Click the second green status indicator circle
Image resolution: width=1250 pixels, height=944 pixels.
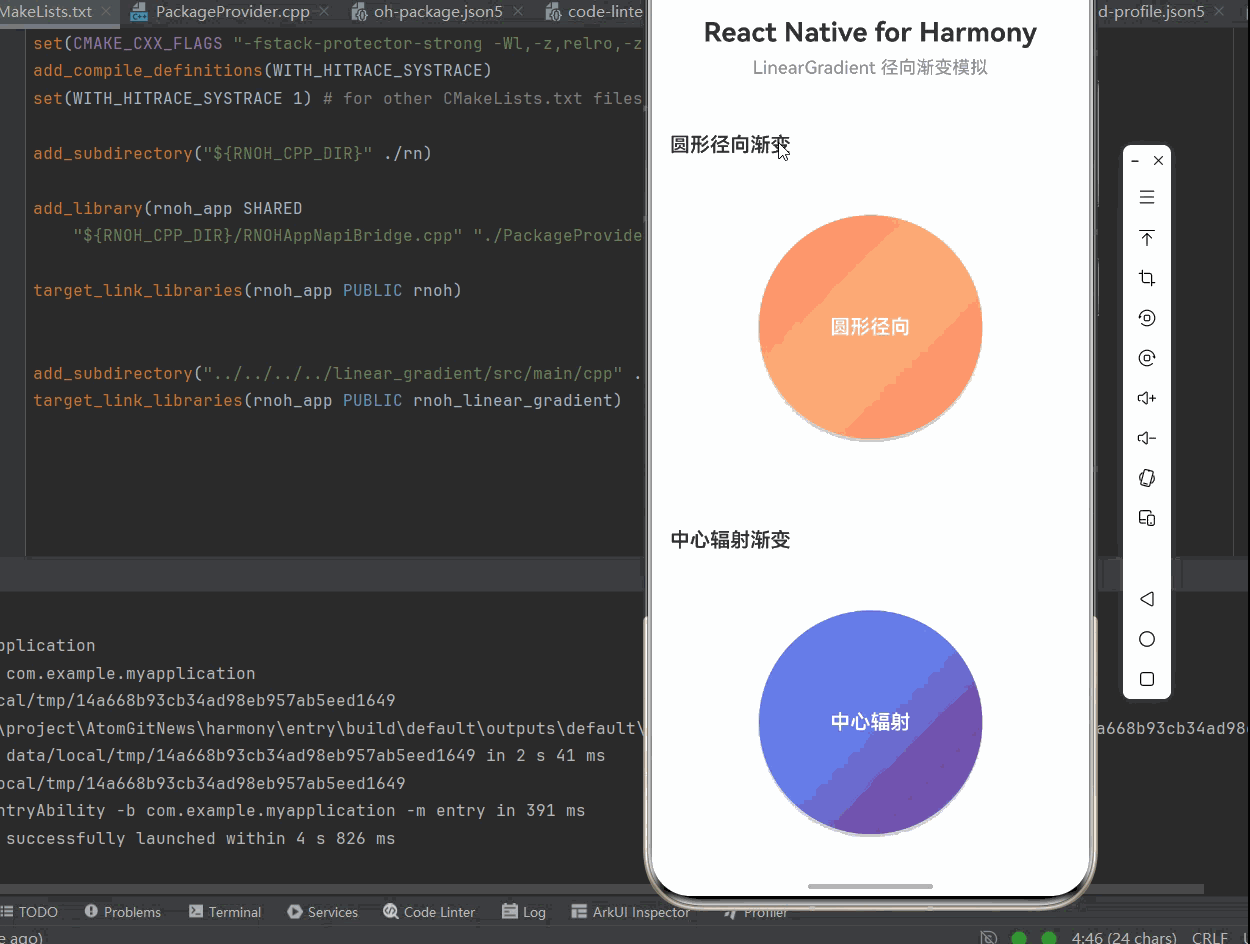(x=1049, y=938)
